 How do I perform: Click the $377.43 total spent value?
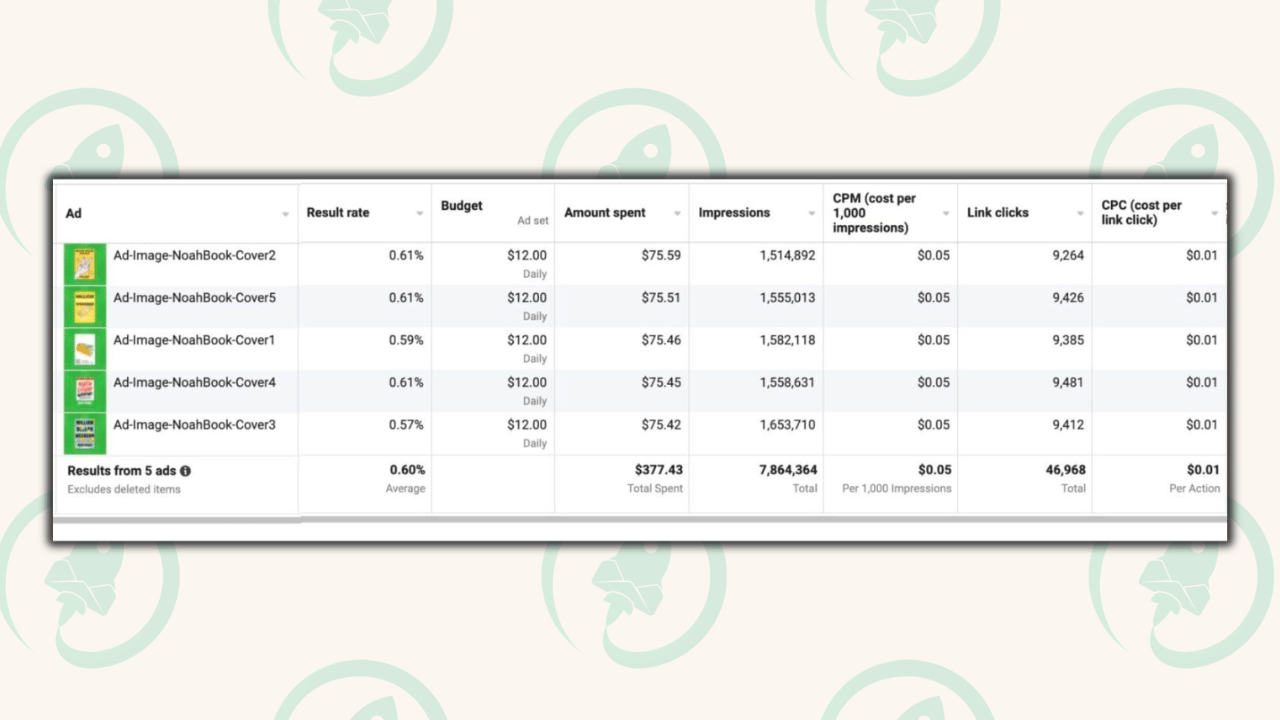658,470
